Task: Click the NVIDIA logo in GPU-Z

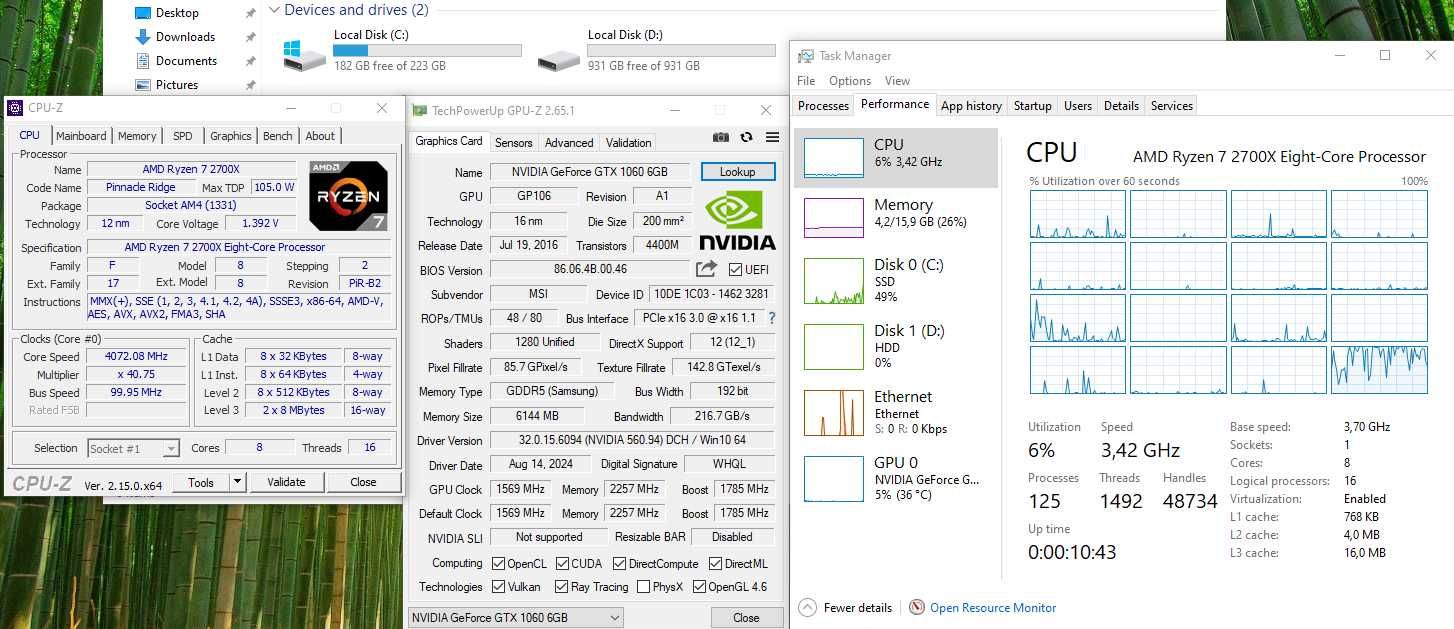Action: pyautogui.click(x=737, y=220)
